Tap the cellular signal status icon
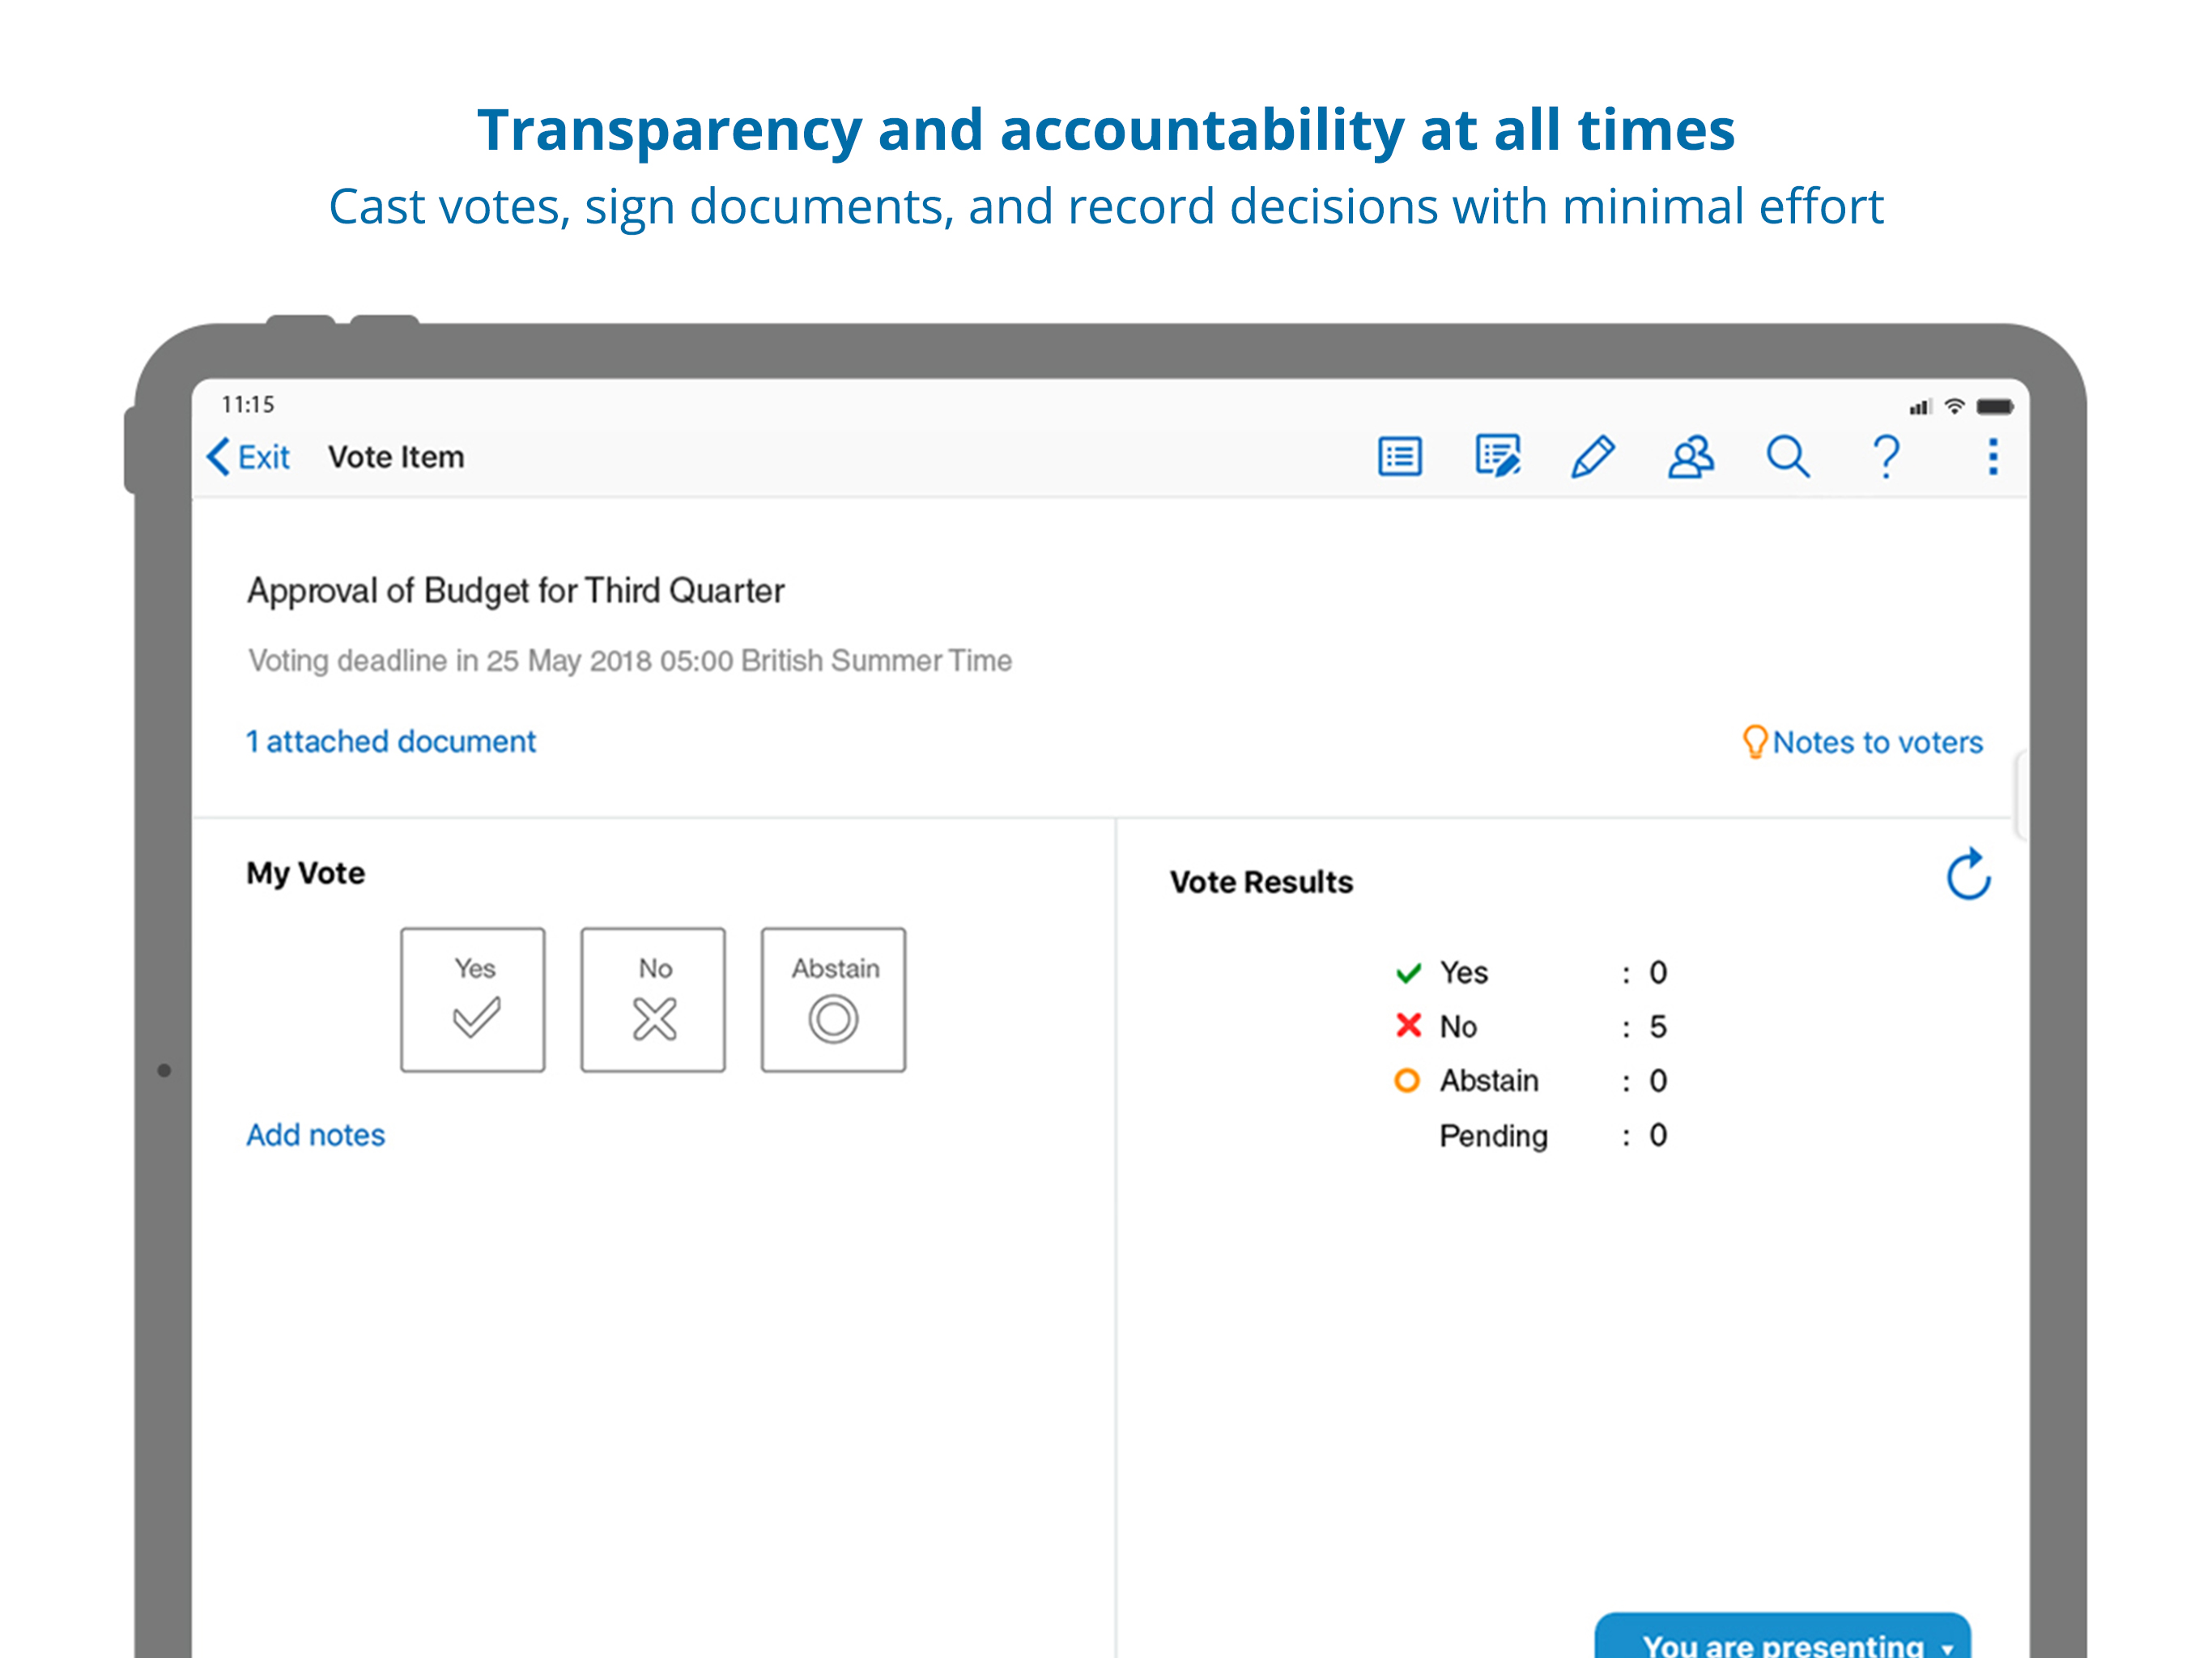 coord(1921,407)
